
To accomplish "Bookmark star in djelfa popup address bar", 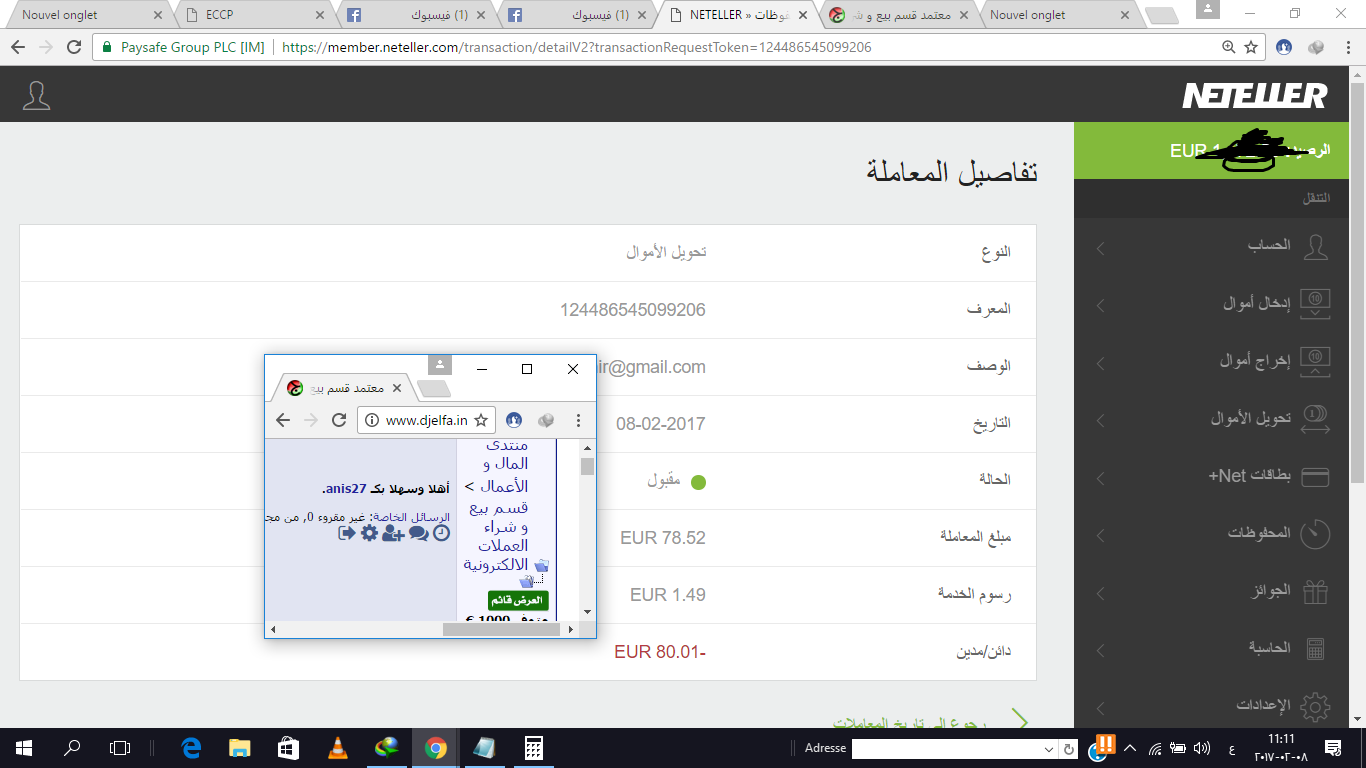I will tap(481, 420).
